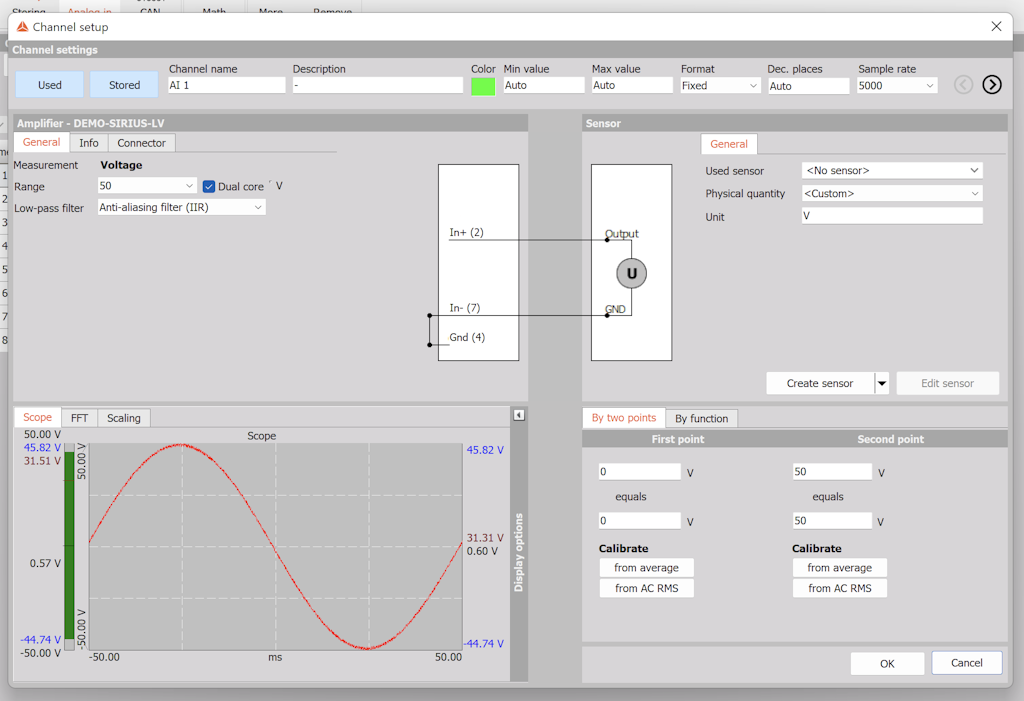Switch to amplifier Info tab
Screen dimensions: 1024x701
tap(89, 143)
